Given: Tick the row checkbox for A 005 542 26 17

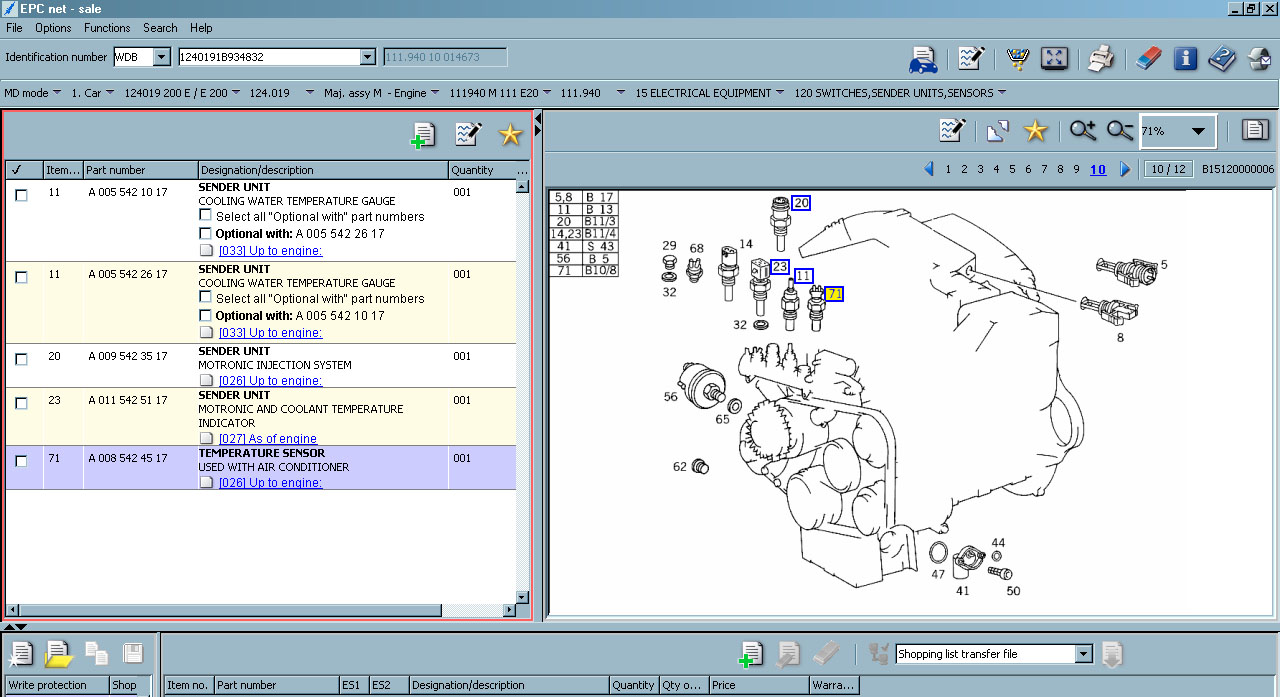Looking at the screenshot, I should click(x=21, y=277).
